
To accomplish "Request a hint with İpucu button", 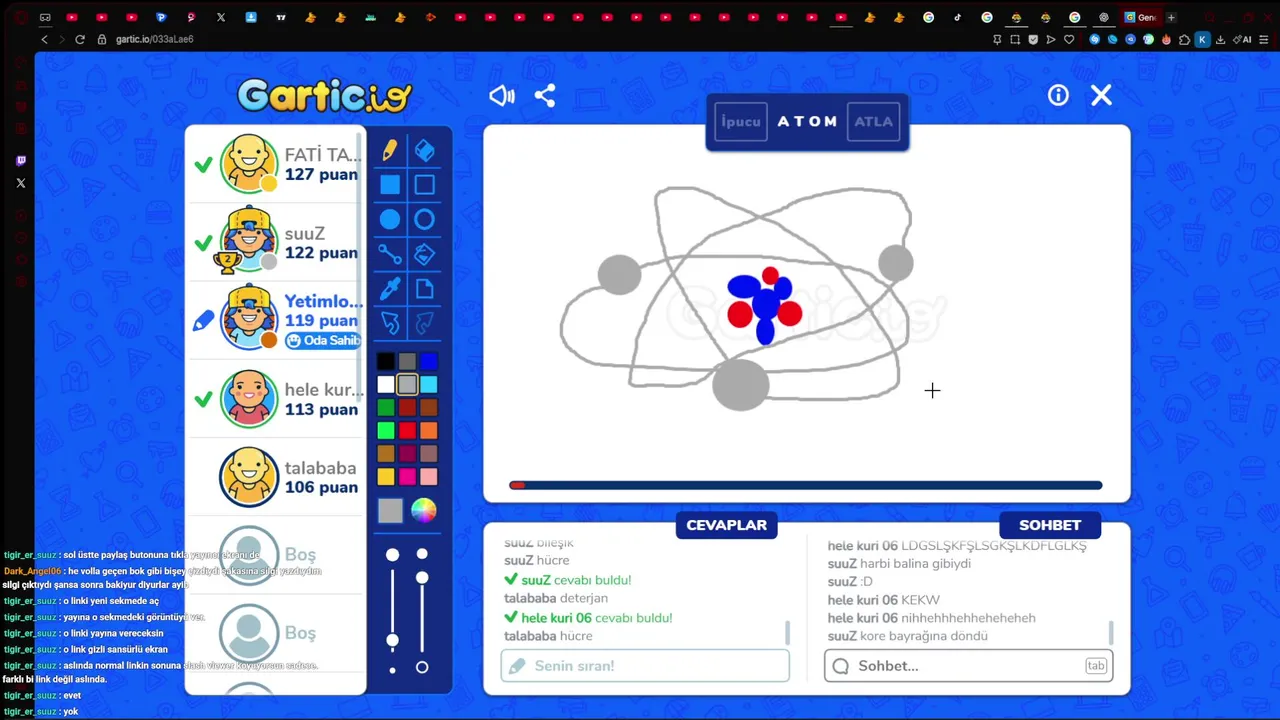I will [x=741, y=122].
